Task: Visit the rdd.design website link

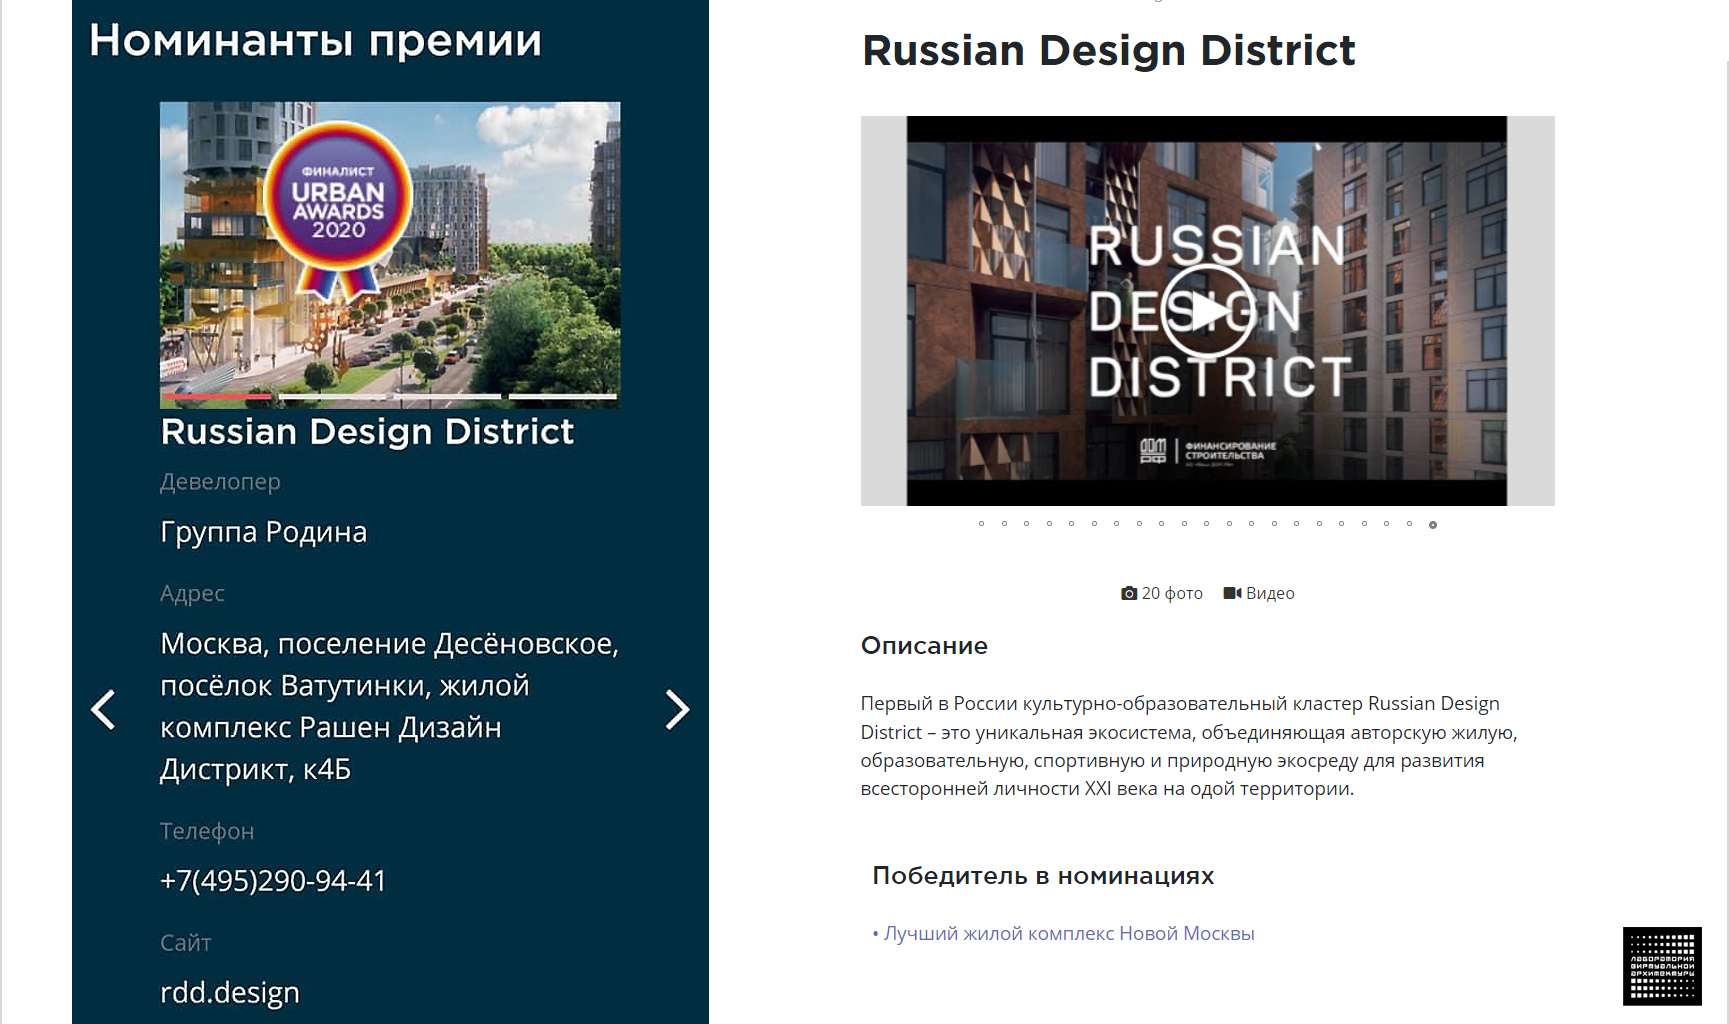Action: tap(230, 992)
